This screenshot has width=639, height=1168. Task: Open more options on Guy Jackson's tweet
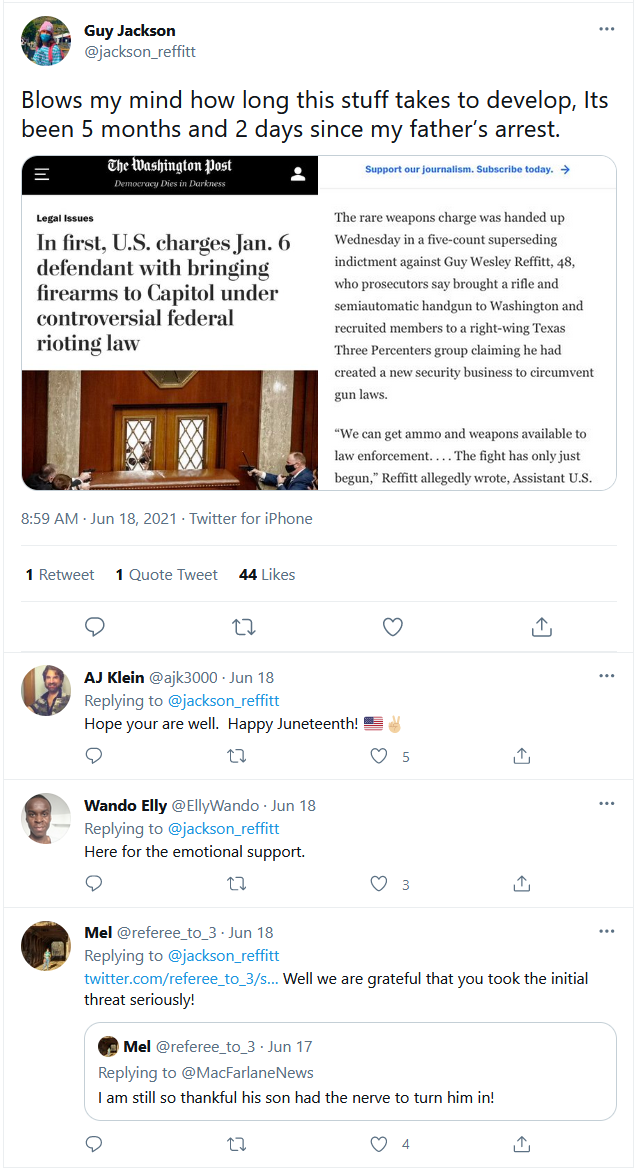pos(607,29)
